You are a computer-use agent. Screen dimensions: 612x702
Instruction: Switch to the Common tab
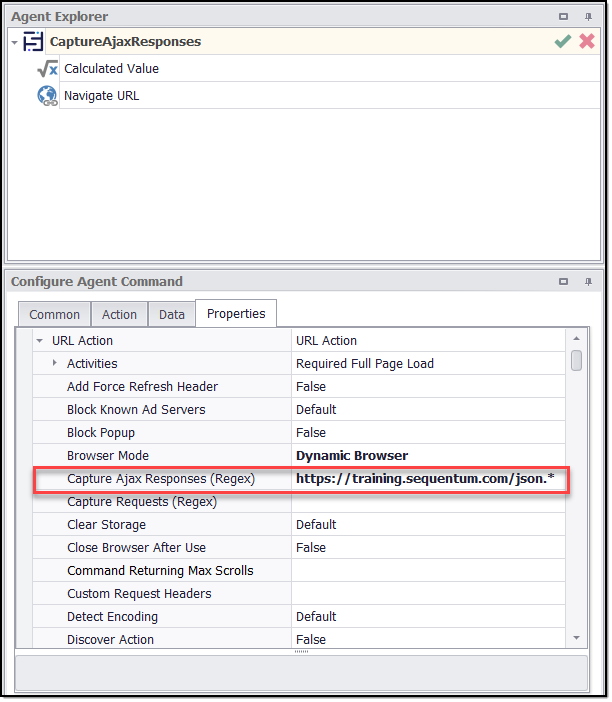[54, 314]
